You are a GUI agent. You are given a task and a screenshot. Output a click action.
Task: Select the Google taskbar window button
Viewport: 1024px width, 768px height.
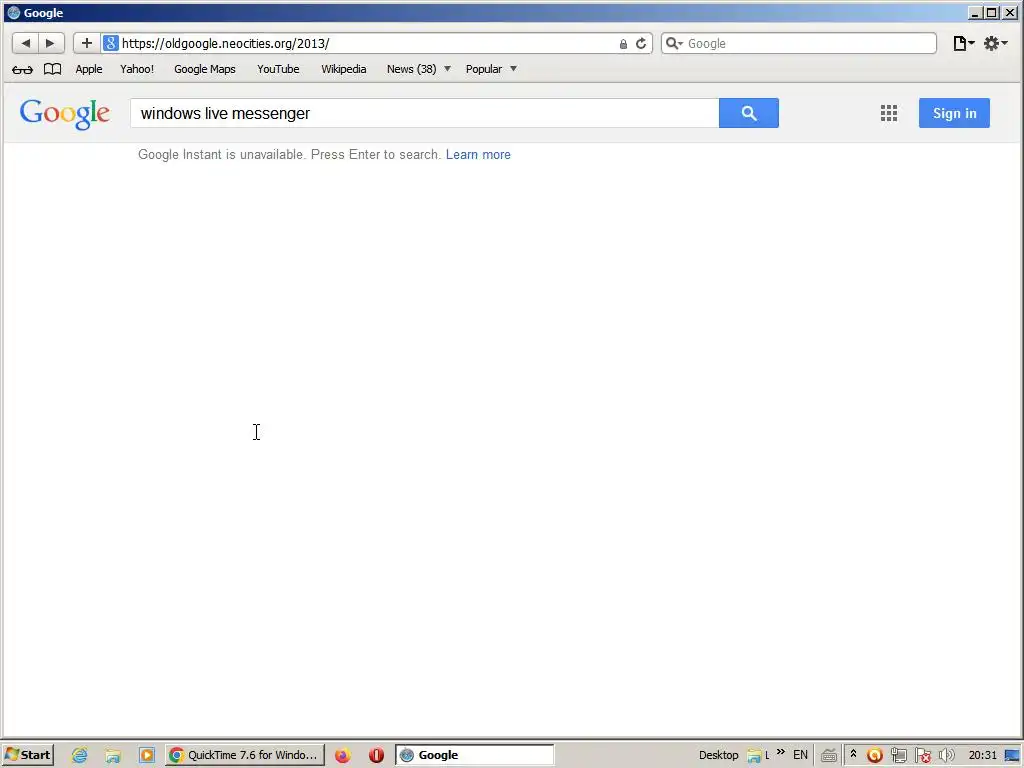click(474, 755)
